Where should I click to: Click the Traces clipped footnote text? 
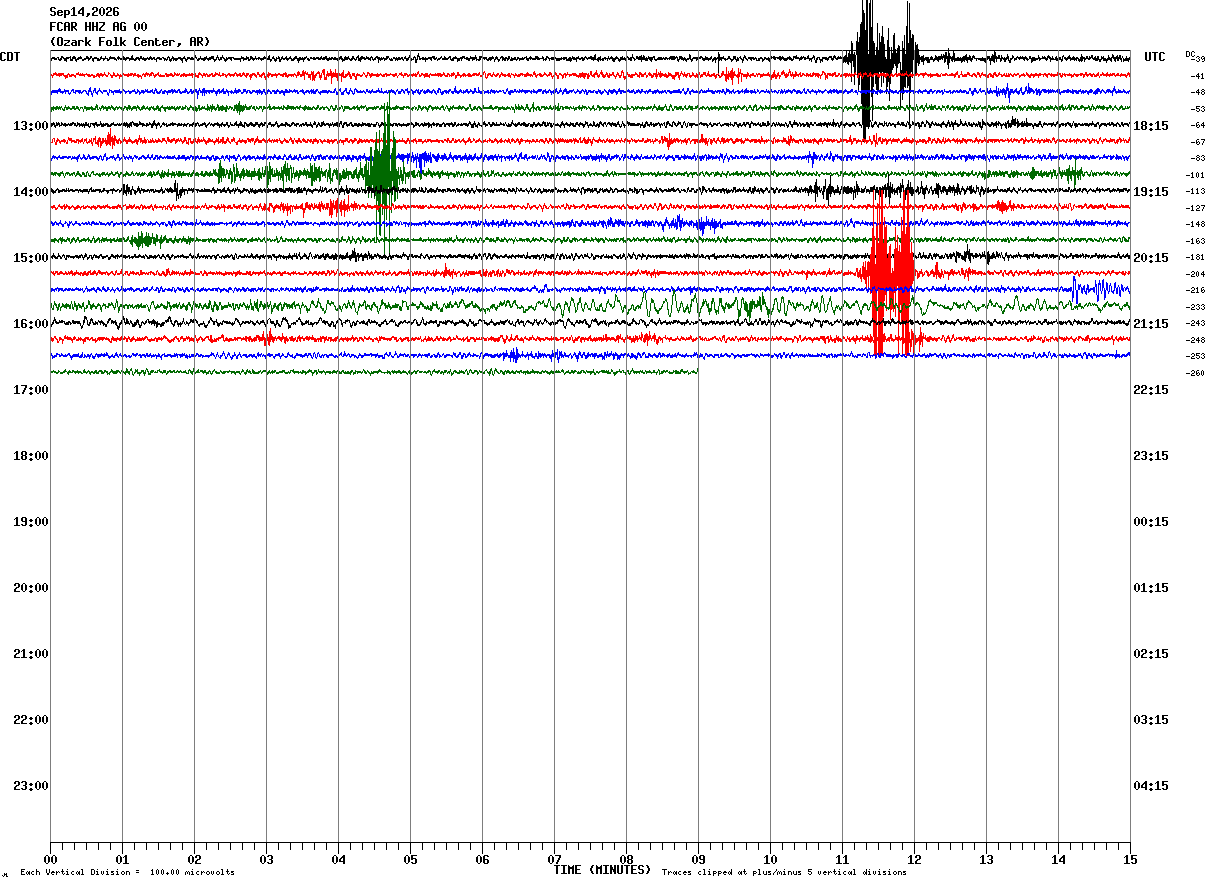(x=784, y=873)
